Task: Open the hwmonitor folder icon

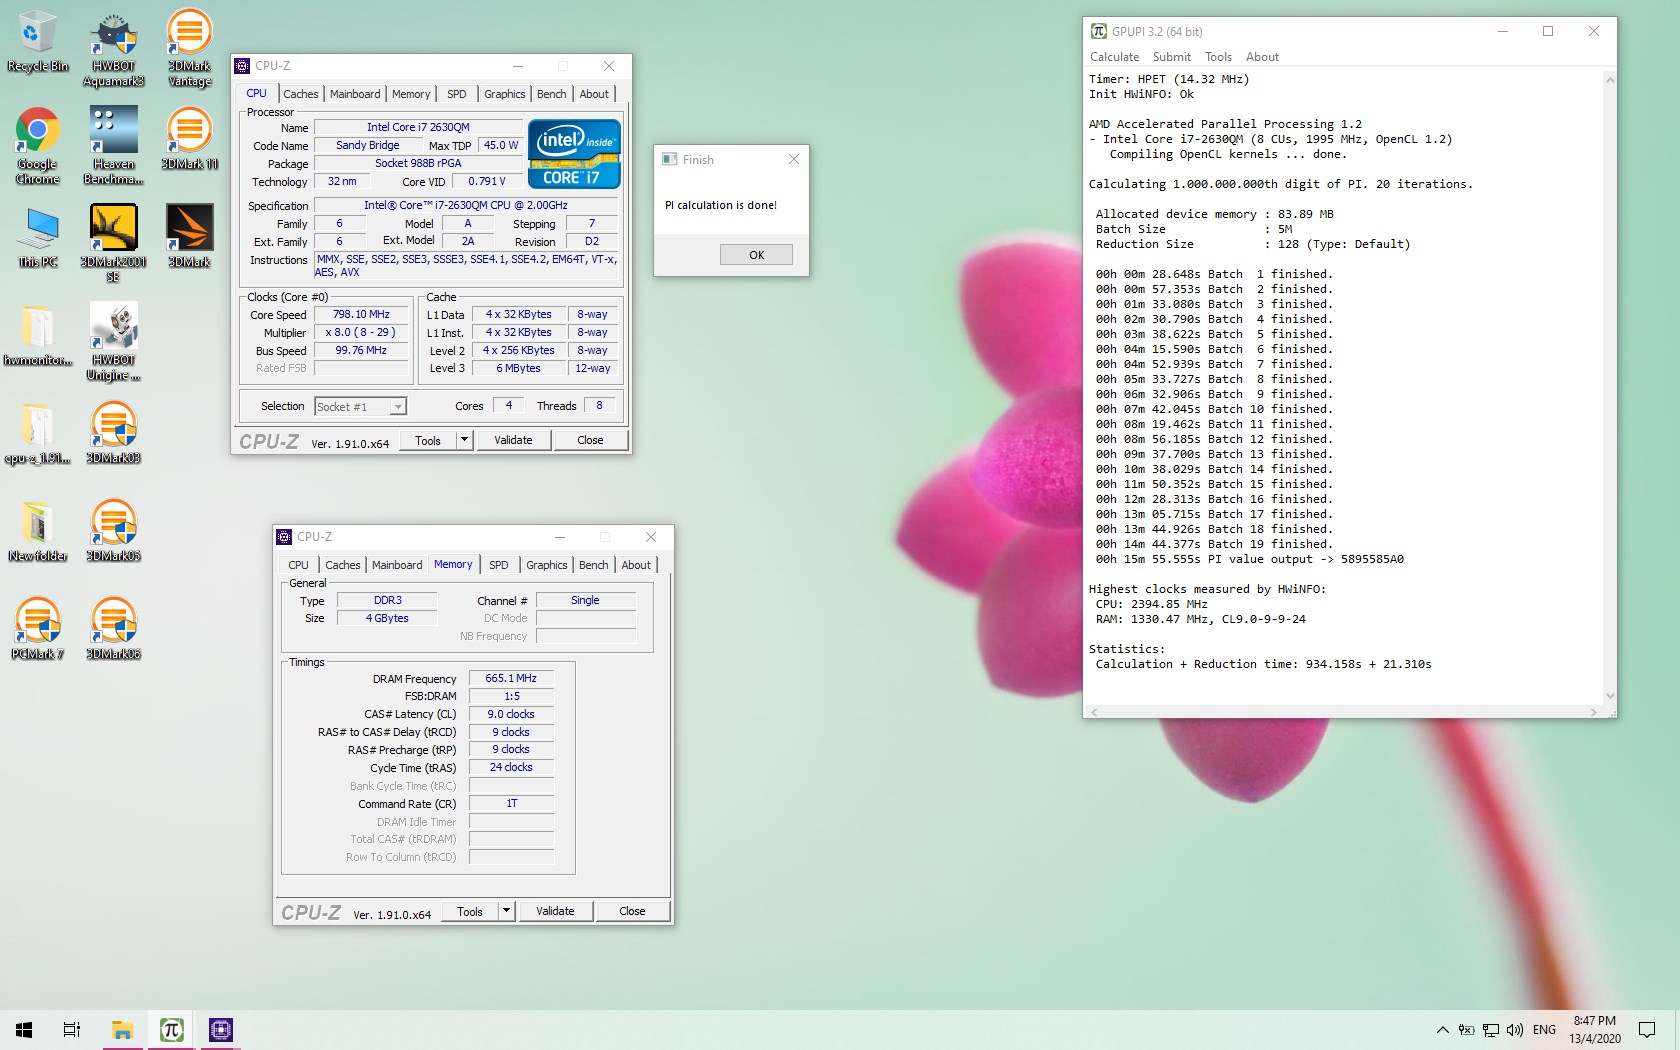Action: click(37, 335)
